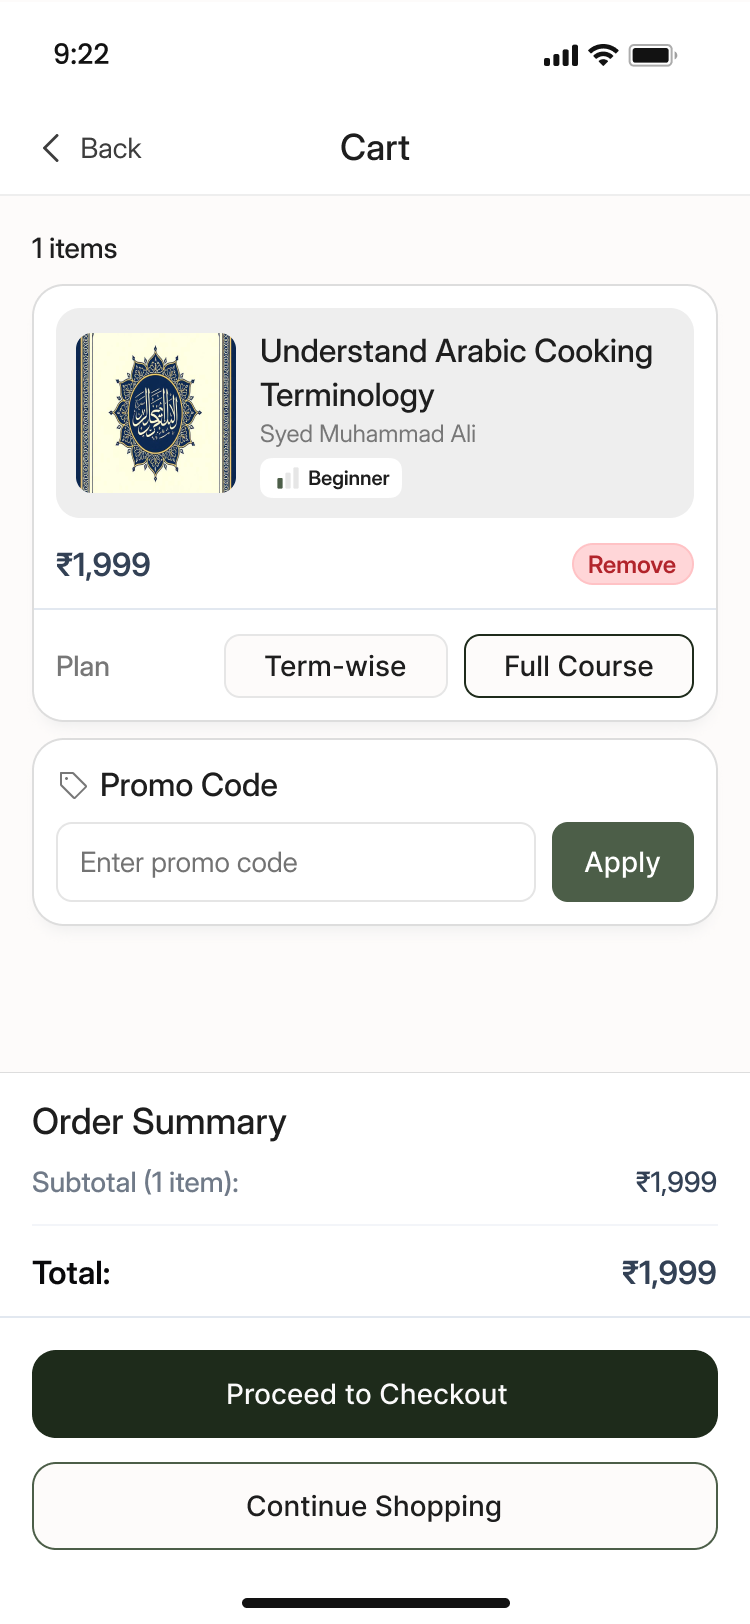Go back using the Back label
The image size is (750, 1624).
(111, 148)
